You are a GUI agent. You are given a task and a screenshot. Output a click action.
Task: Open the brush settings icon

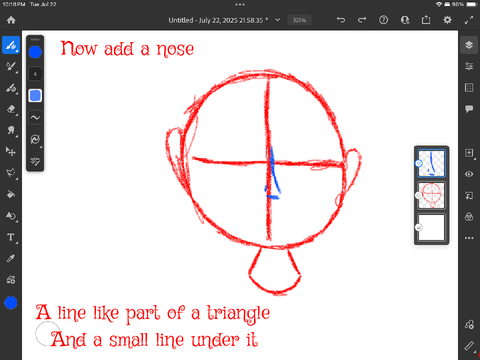(x=35, y=139)
